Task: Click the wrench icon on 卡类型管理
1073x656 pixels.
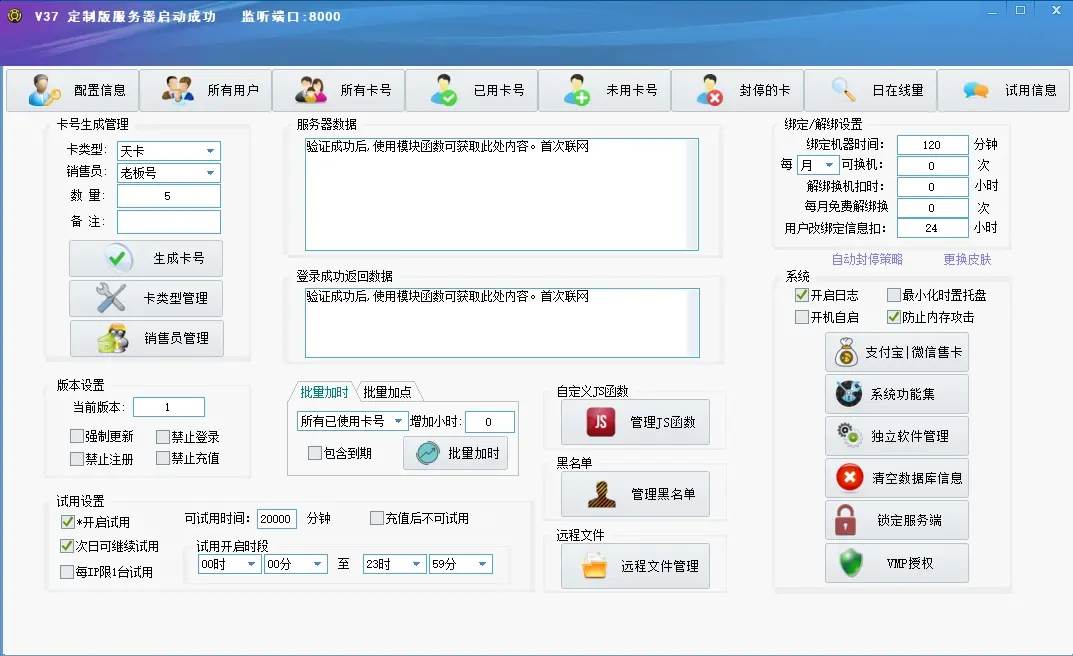Action: (111, 298)
